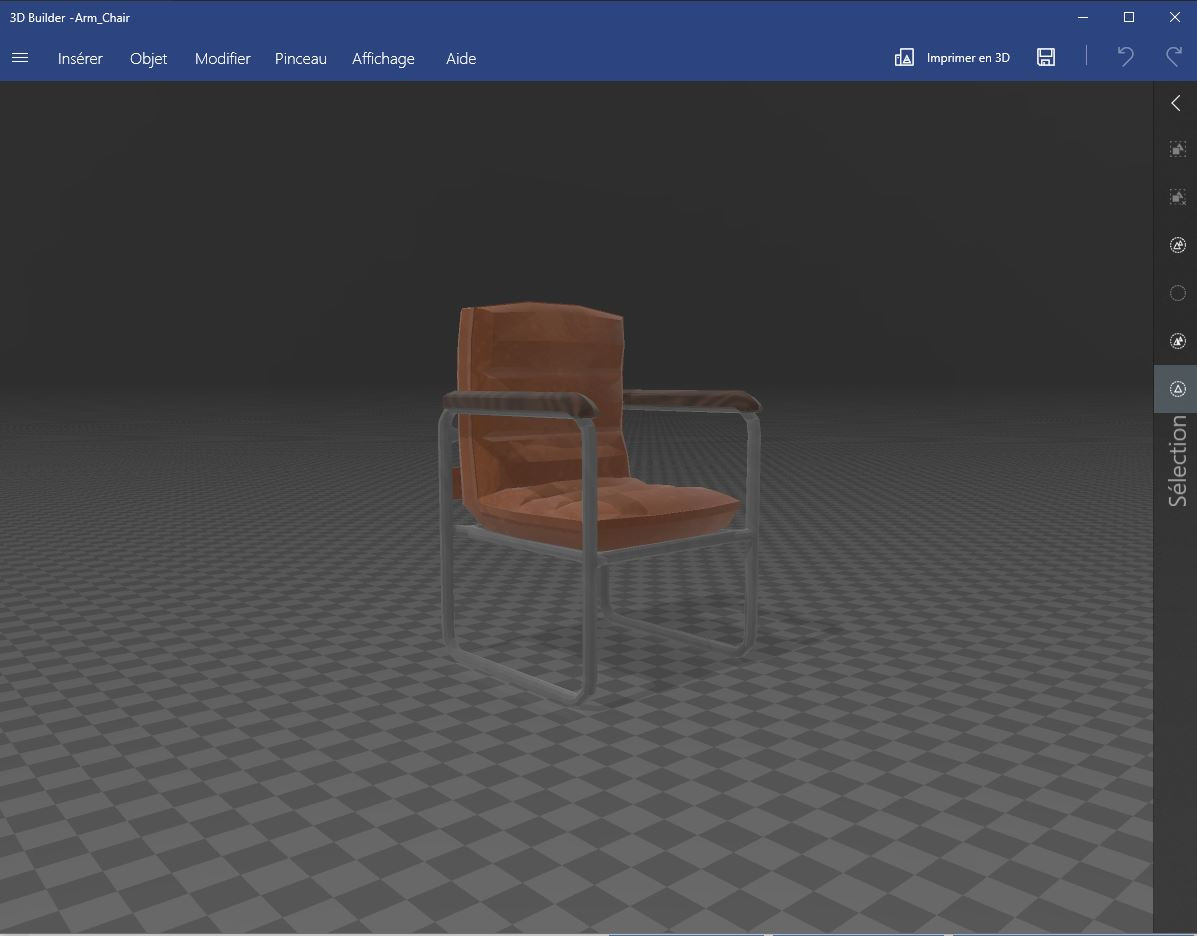
Task: Maximize the 3D Builder window
Action: pyautogui.click(x=1128, y=17)
